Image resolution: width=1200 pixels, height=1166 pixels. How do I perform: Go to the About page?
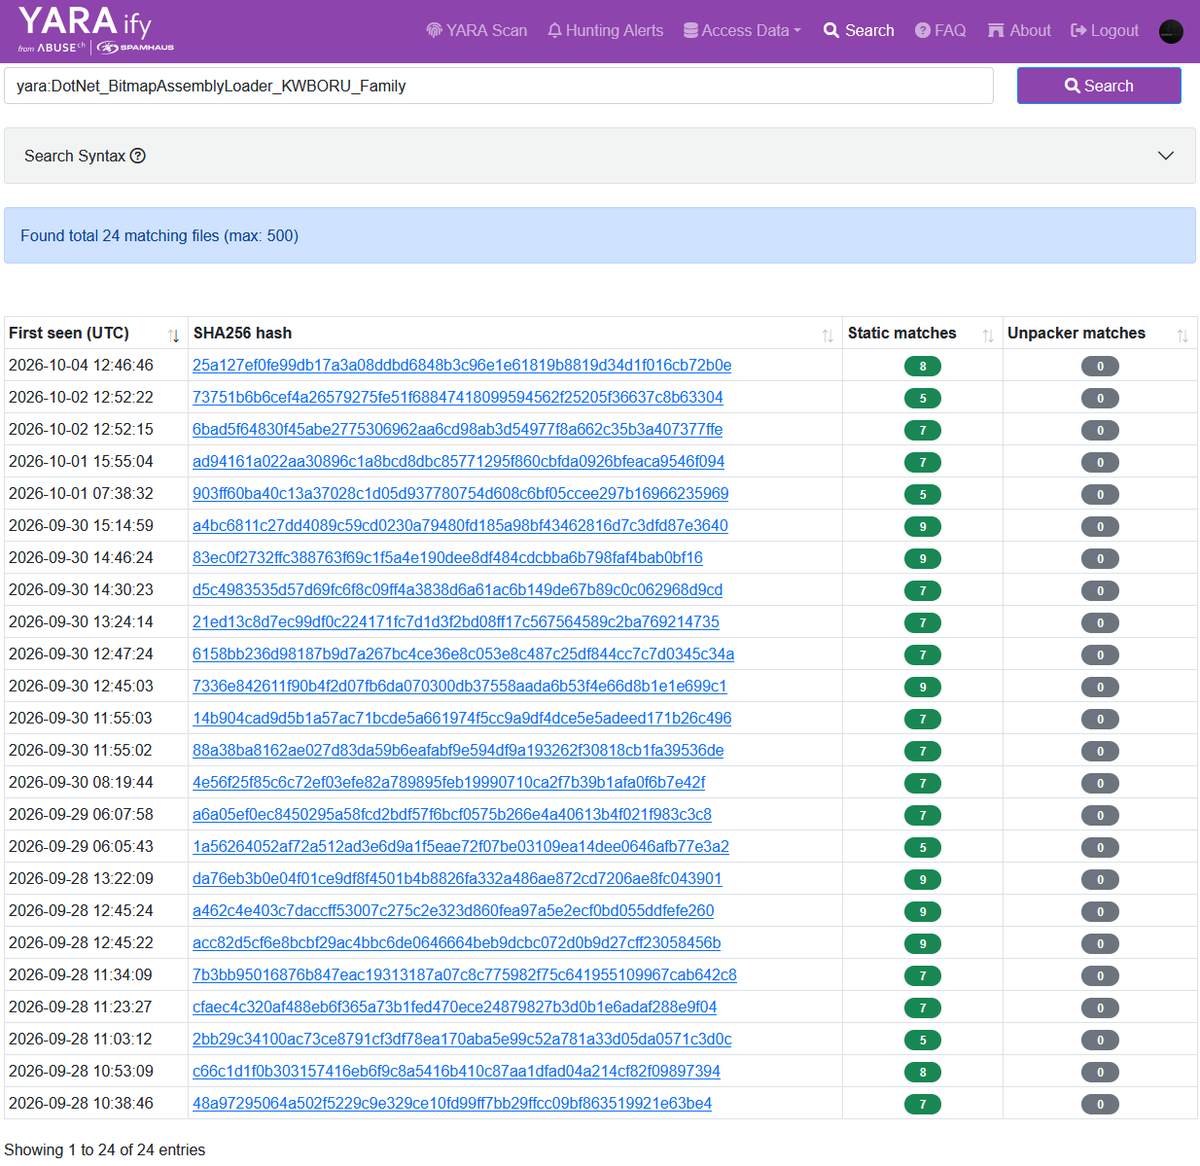click(x=1019, y=30)
